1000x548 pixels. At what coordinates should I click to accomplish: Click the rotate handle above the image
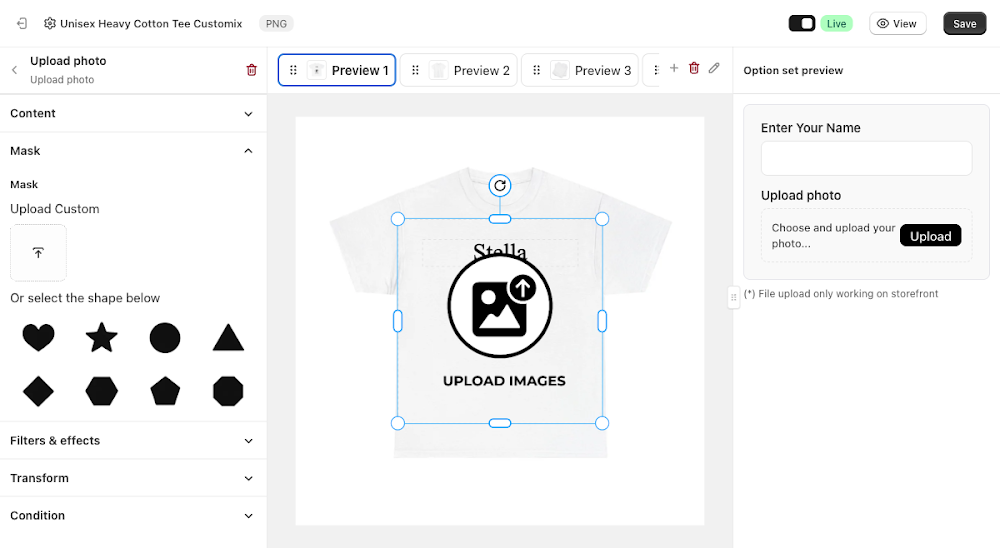pyautogui.click(x=500, y=186)
